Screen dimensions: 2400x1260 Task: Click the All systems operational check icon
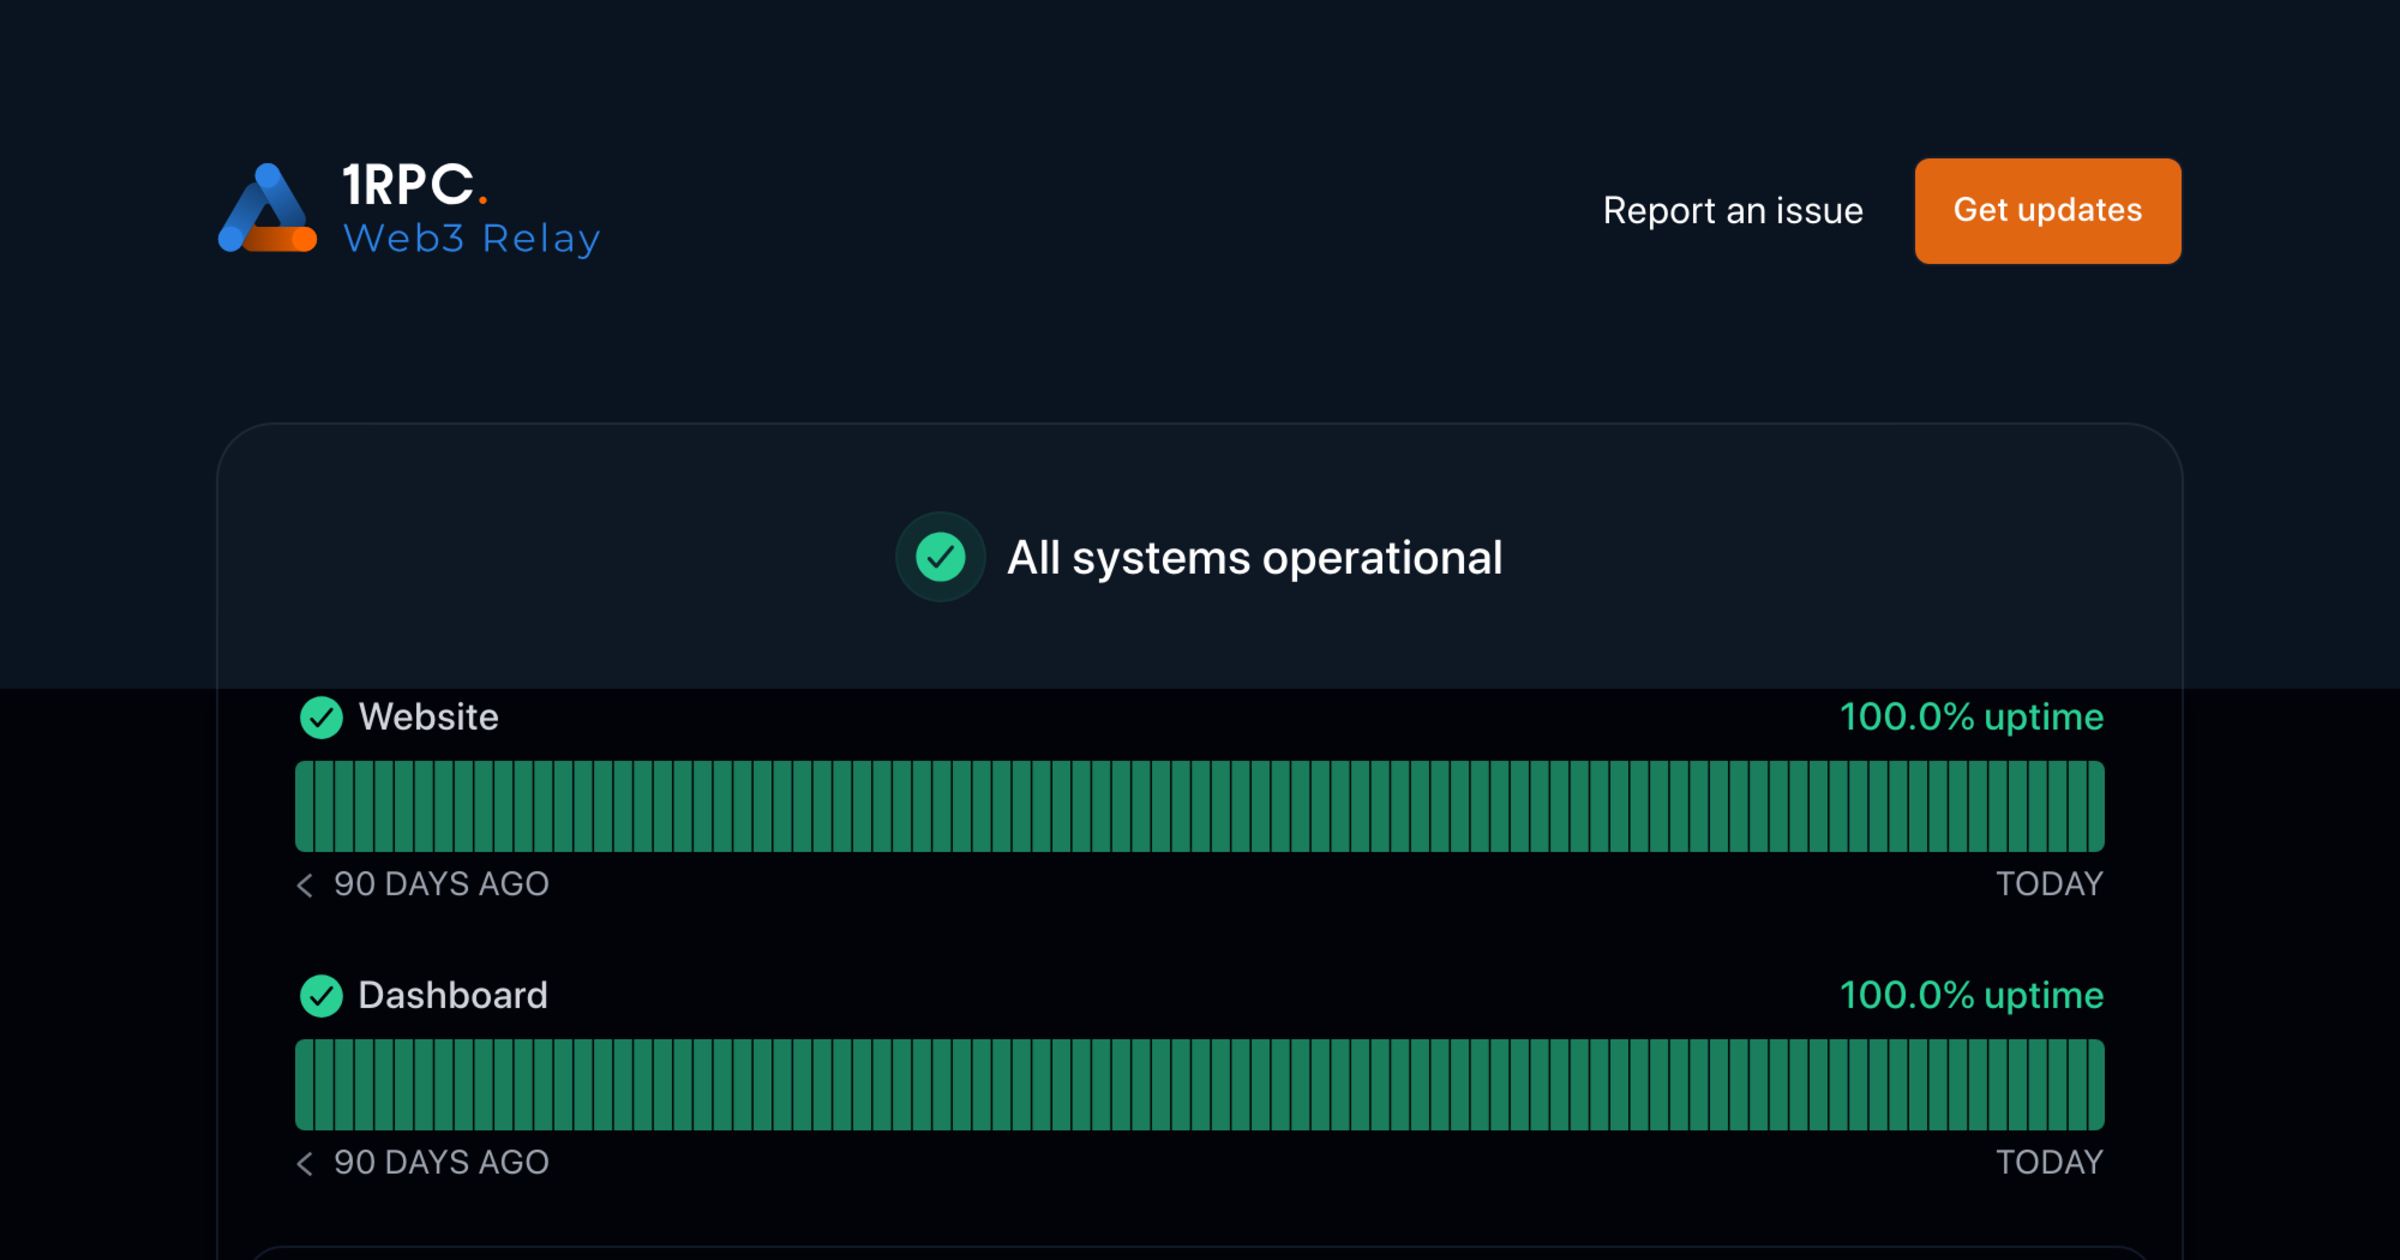tap(940, 557)
